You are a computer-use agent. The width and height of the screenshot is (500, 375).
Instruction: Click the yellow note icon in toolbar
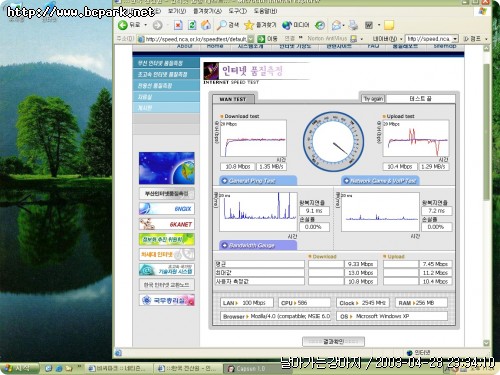pos(389,25)
